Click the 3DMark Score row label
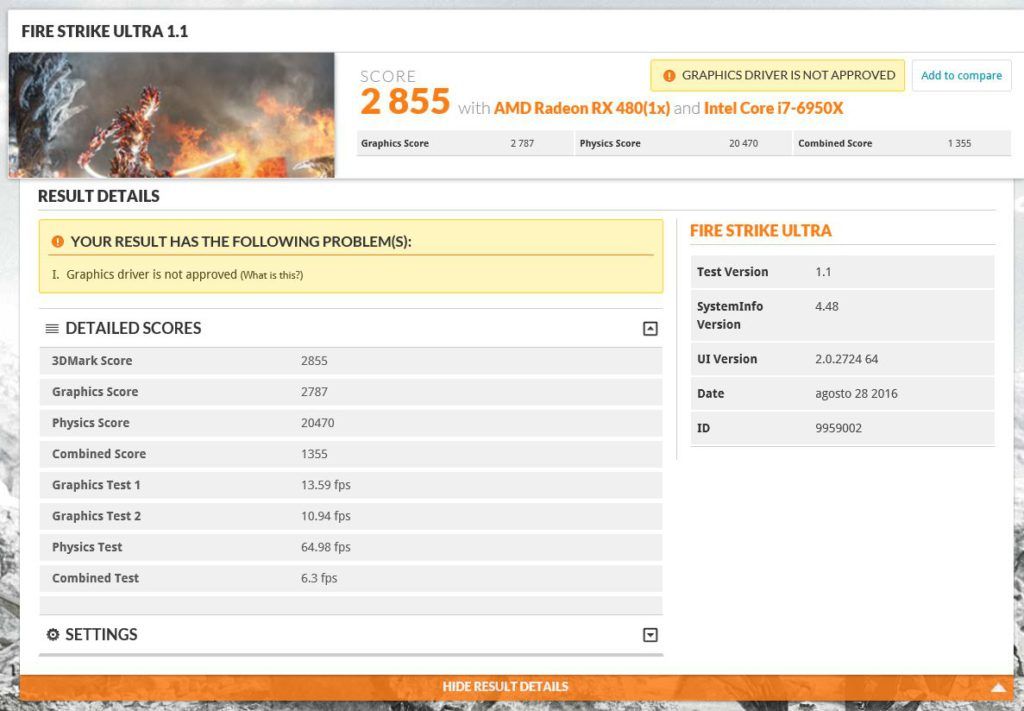Image resolution: width=1024 pixels, height=711 pixels. [92, 361]
